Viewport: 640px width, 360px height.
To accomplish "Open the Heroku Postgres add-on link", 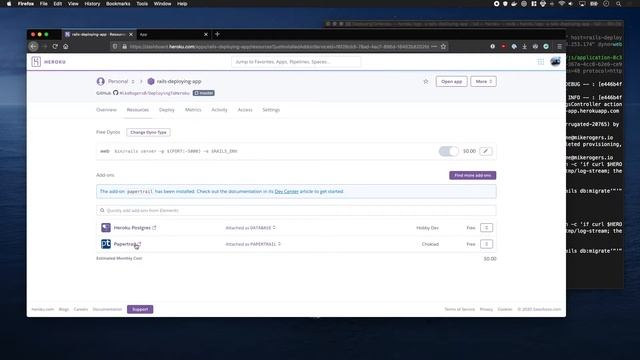I will [x=132, y=227].
